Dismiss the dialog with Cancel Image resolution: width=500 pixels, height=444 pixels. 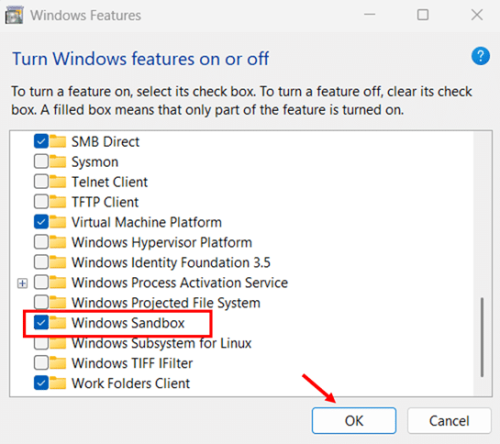click(x=449, y=420)
